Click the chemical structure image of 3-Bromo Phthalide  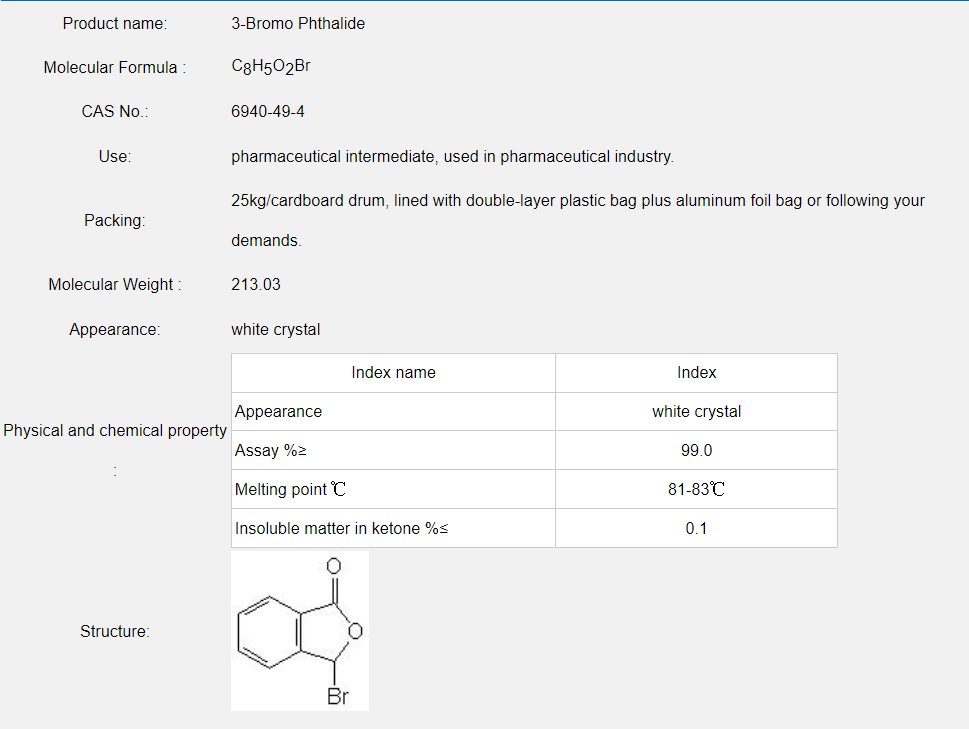(x=300, y=631)
